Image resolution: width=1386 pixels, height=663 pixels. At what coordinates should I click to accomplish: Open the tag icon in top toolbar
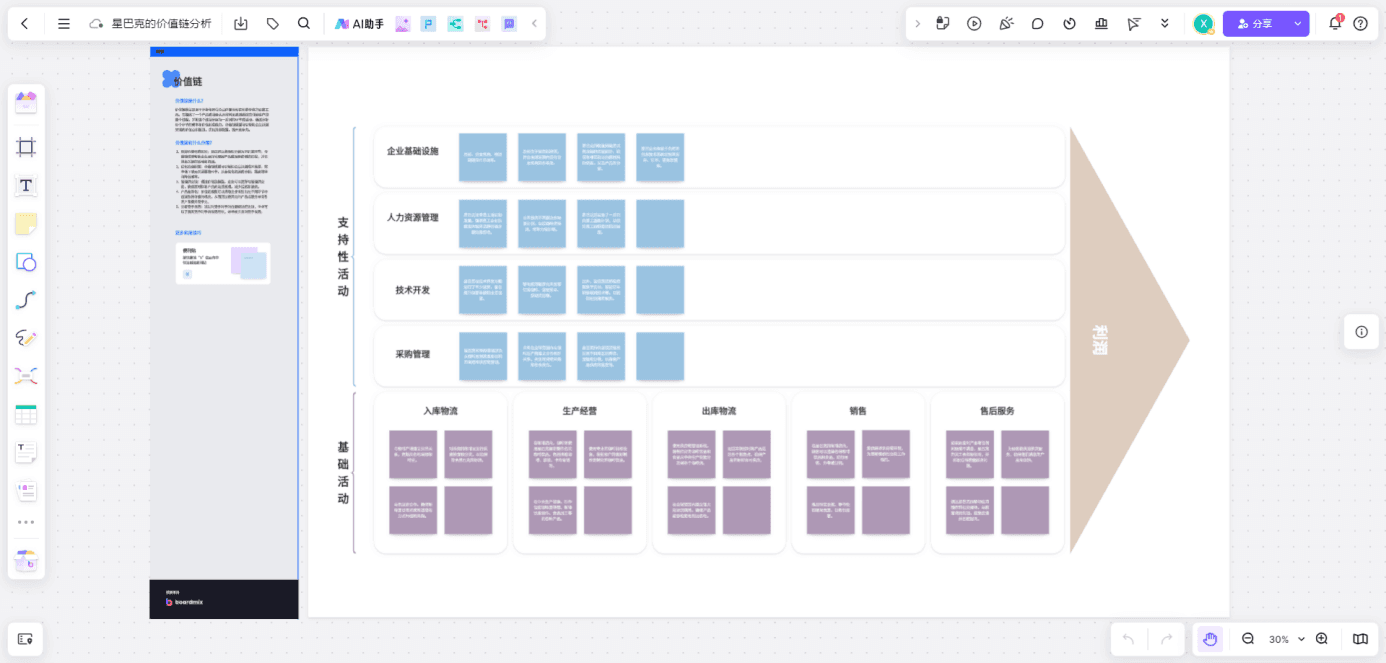273,24
